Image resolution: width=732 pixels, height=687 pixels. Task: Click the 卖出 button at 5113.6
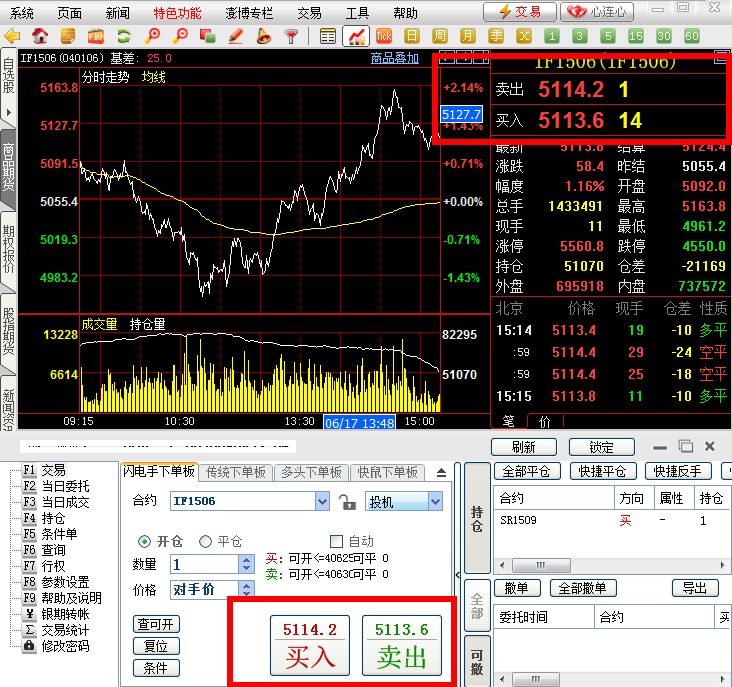click(x=401, y=645)
